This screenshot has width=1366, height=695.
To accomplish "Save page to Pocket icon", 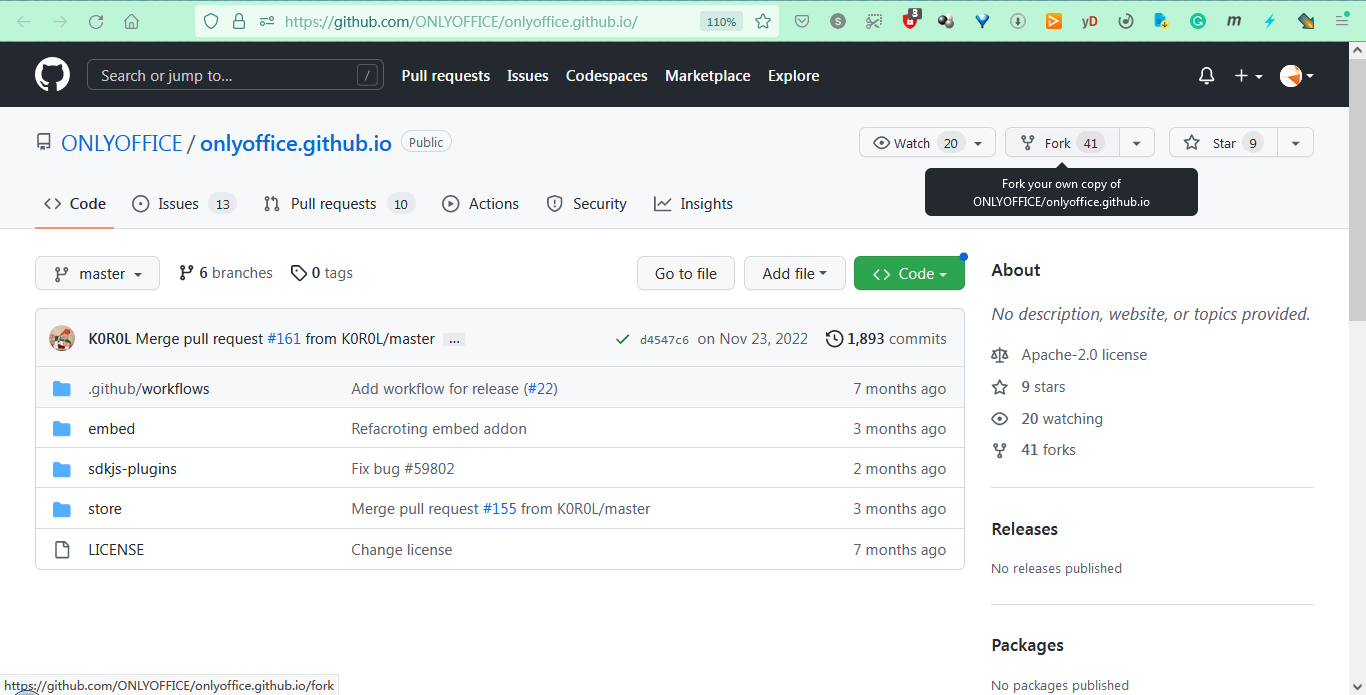I will point(802,21).
